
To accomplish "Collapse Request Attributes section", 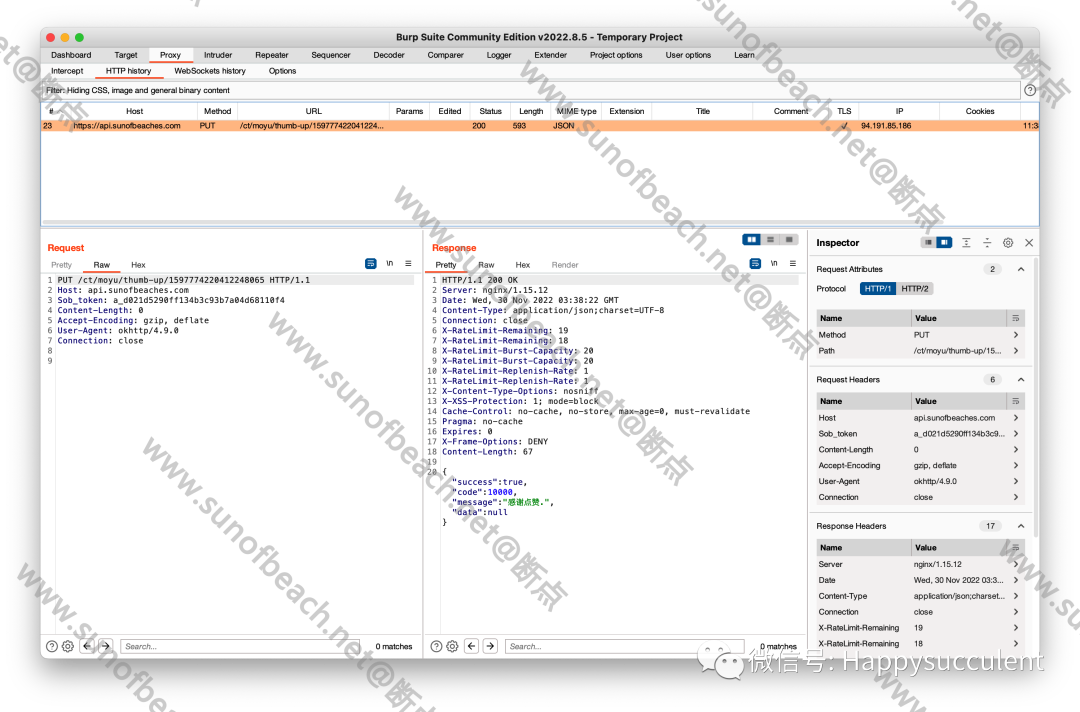I will tap(1021, 269).
